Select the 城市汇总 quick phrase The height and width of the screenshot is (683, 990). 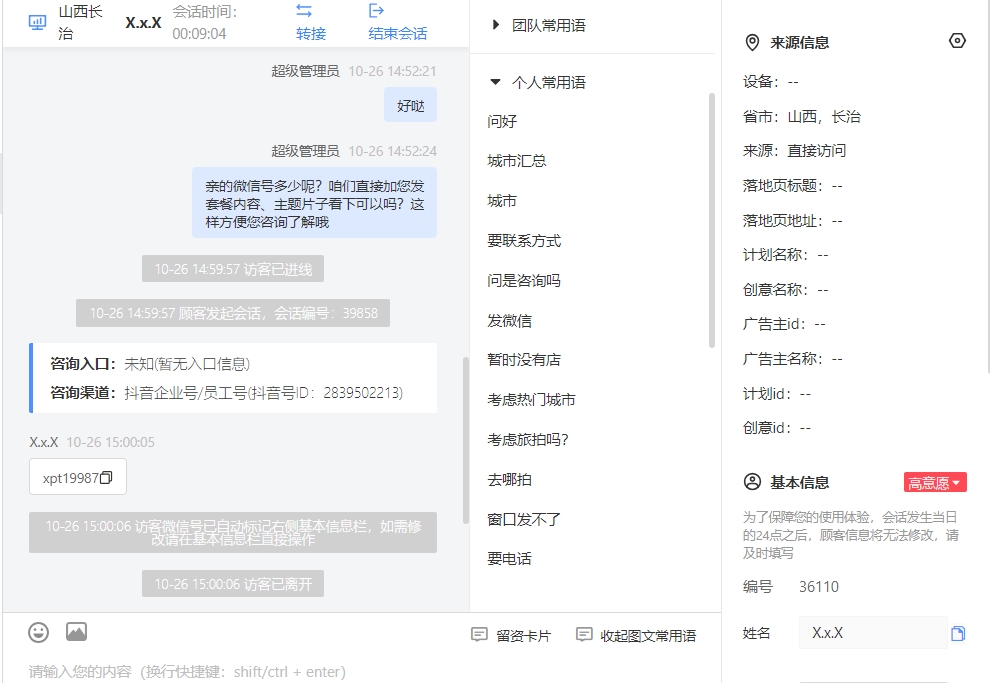[516, 161]
